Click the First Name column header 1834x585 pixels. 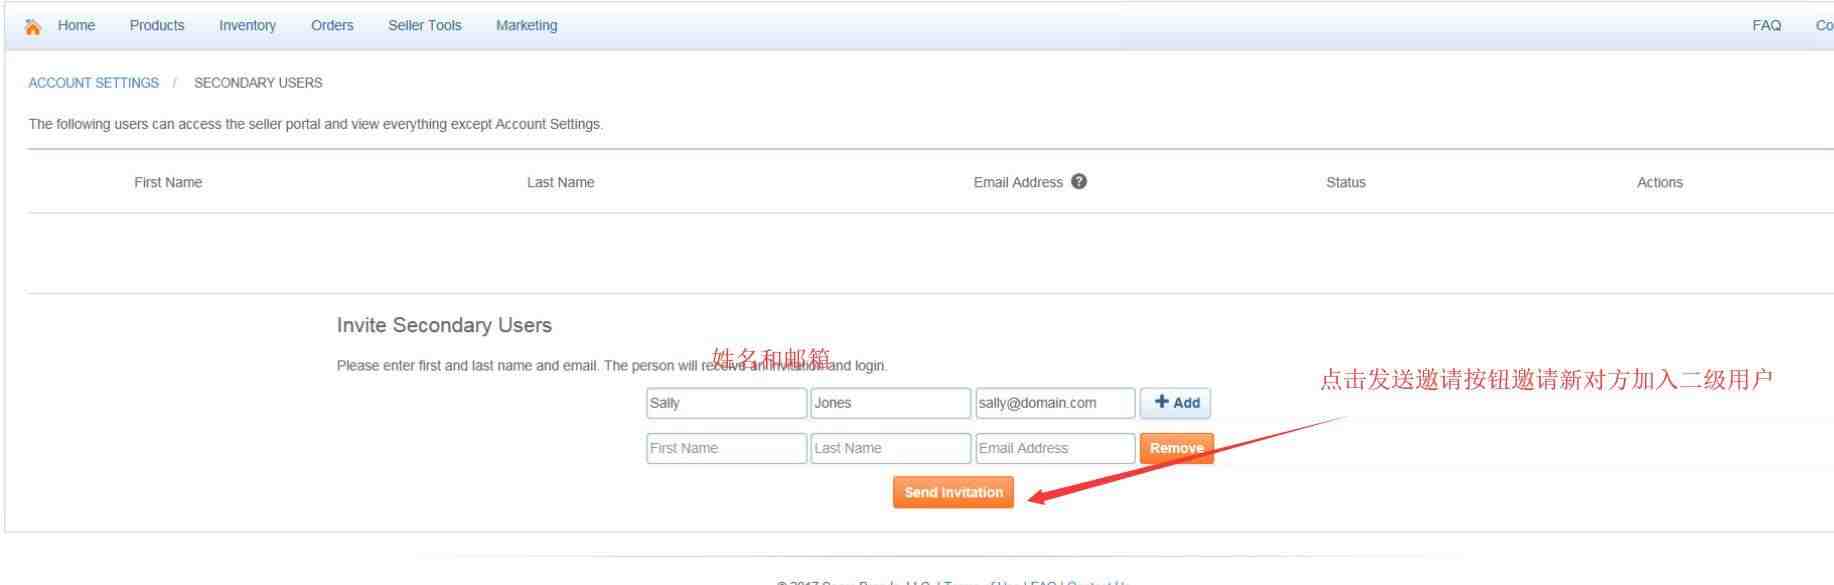coord(168,182)
